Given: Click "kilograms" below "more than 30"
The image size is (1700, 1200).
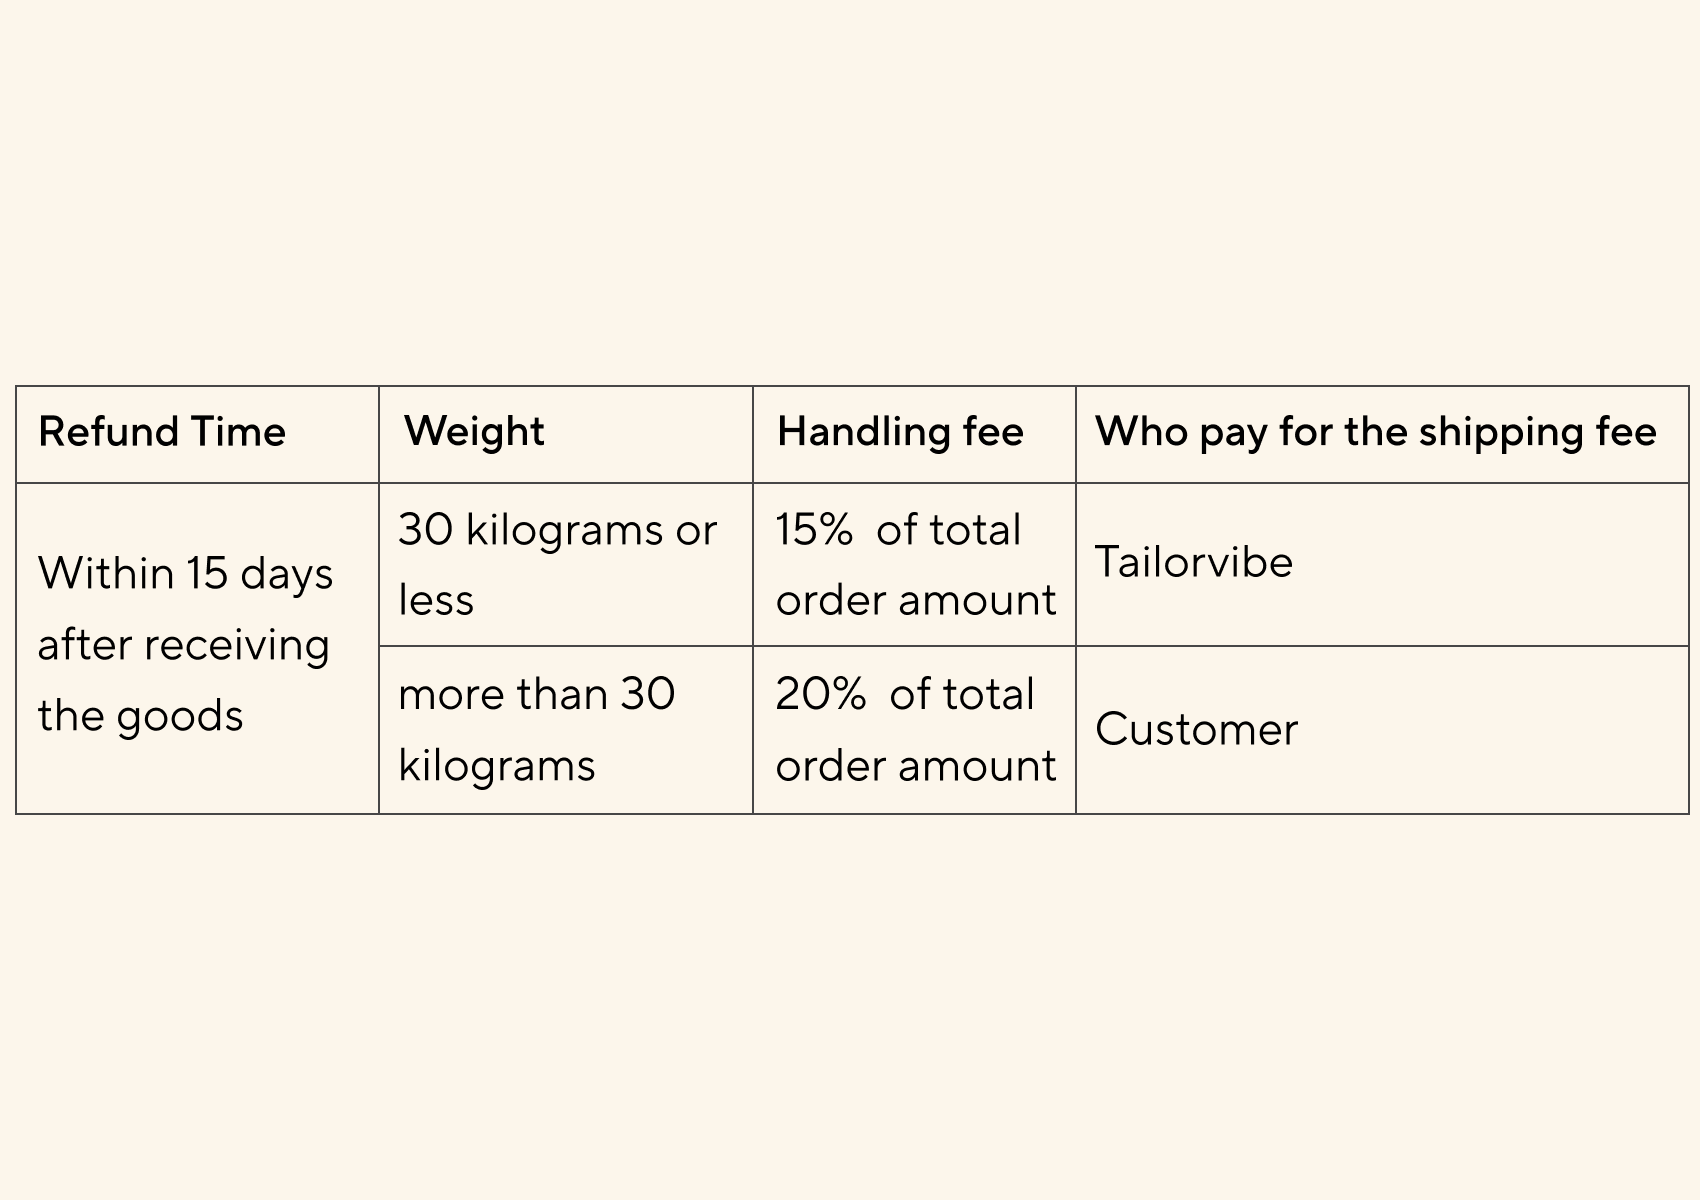Looking at the screenshot, I should click(496, 766).
